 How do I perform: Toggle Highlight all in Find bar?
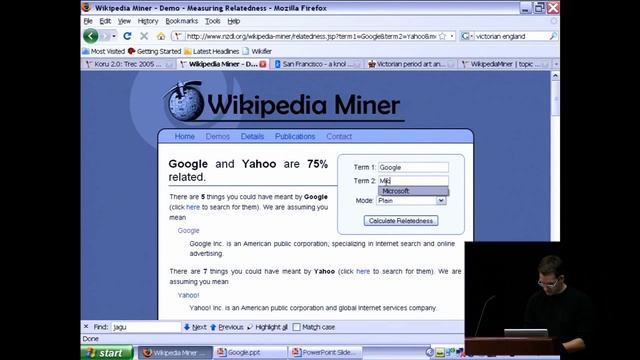267,327
